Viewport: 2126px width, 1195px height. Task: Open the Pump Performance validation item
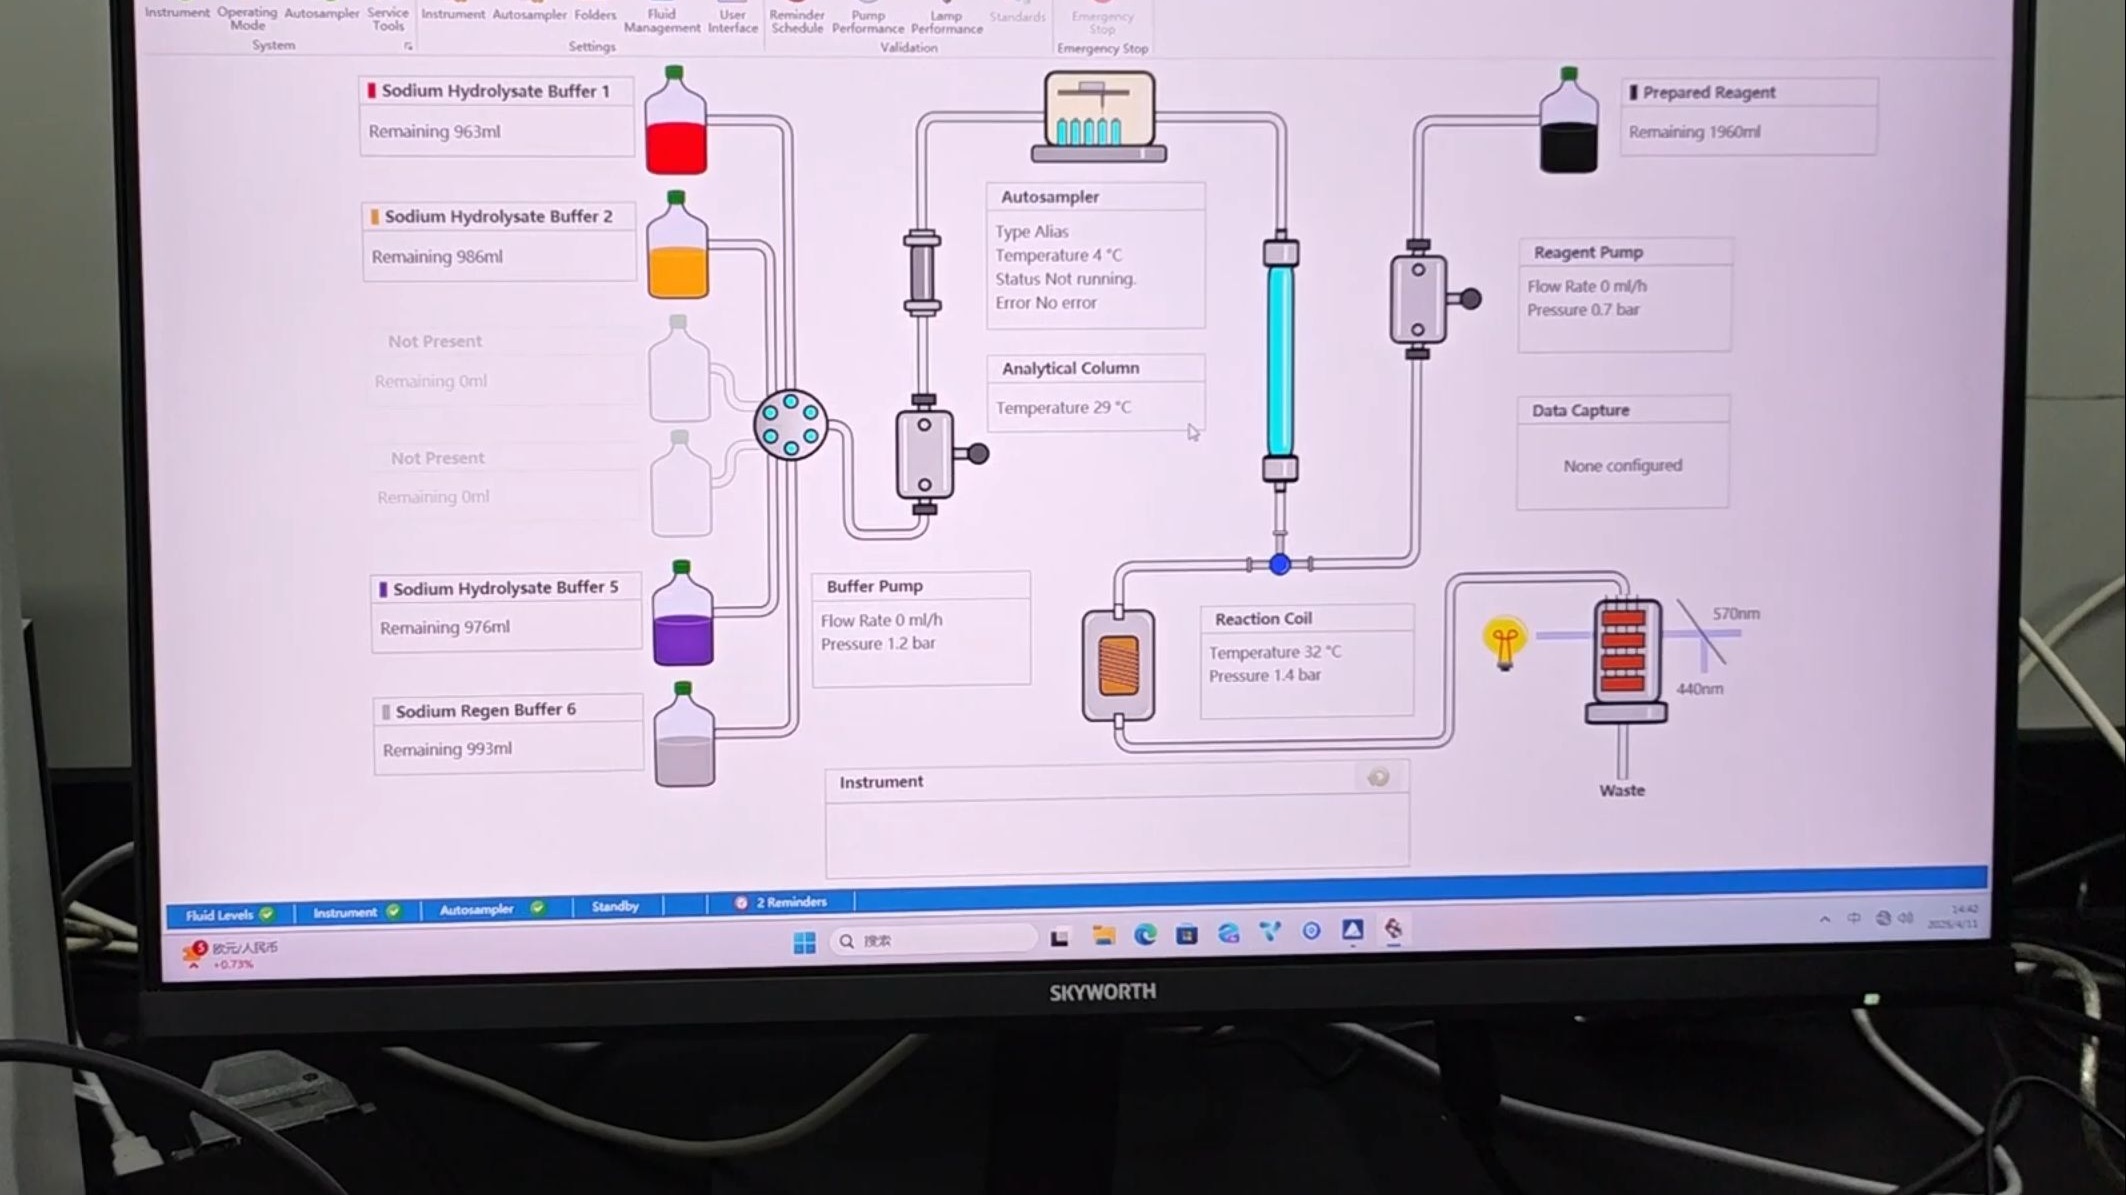pos(867,20)
